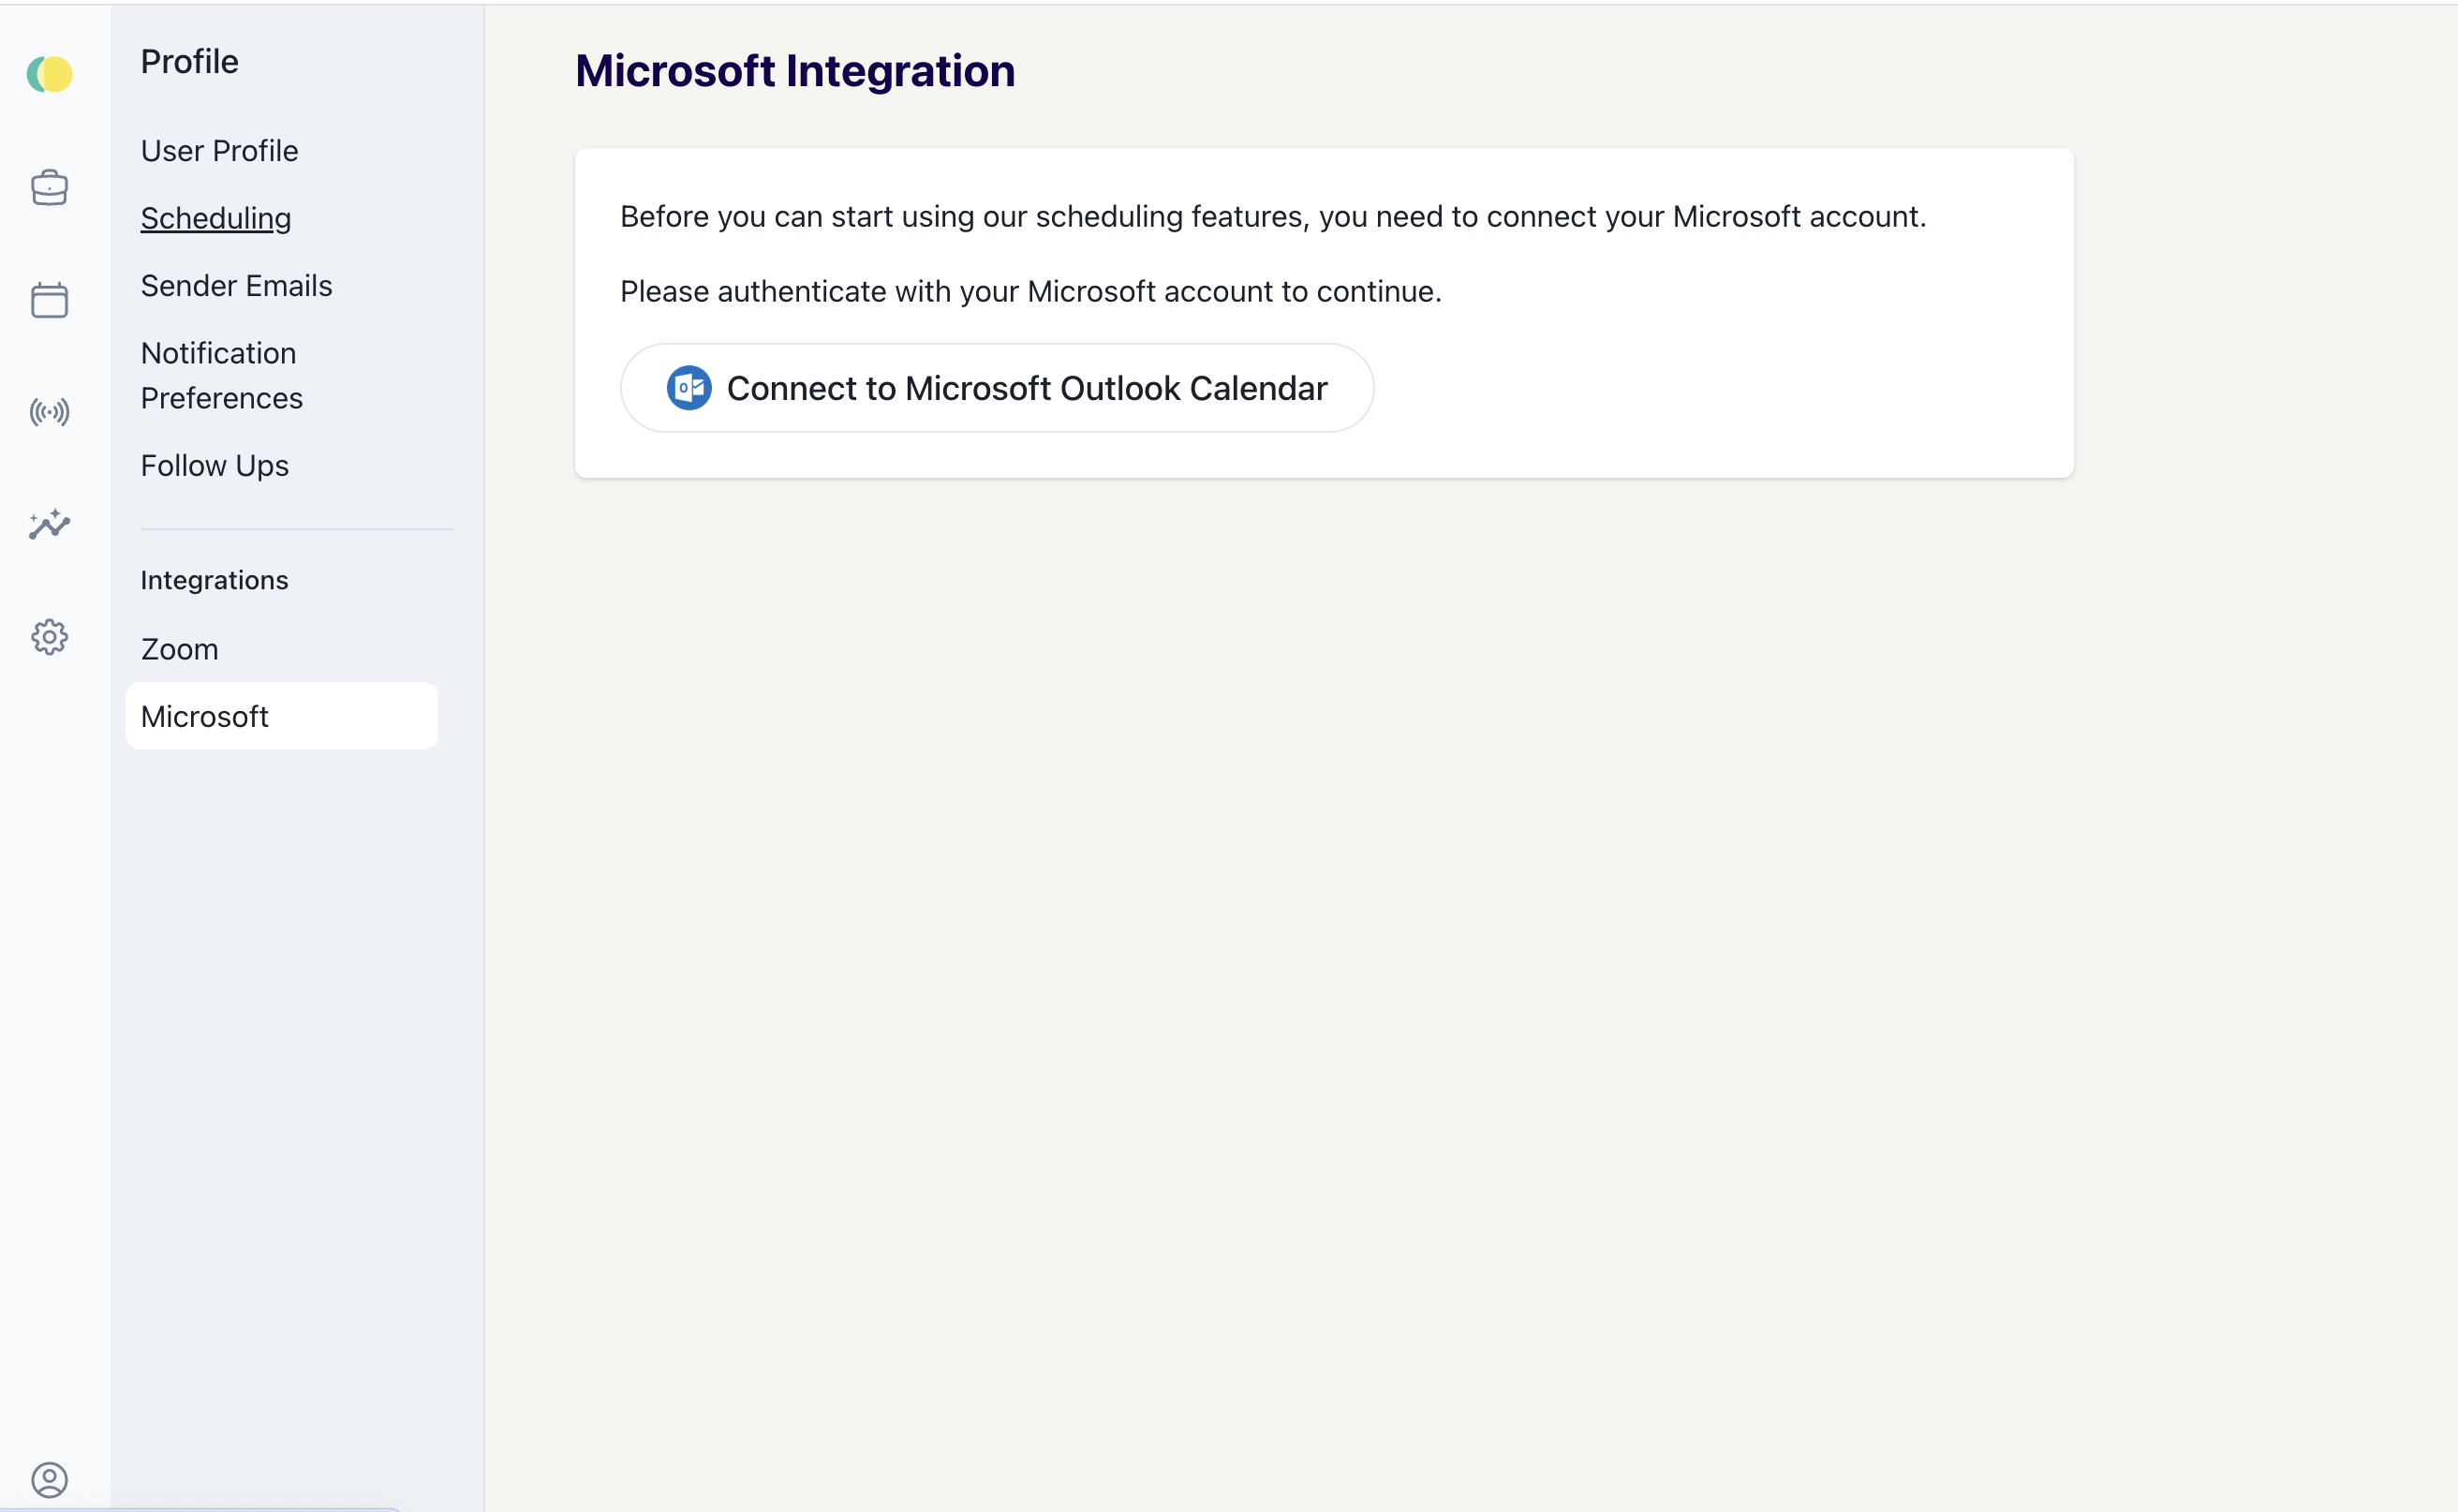Viewport: 2458px width, 1512px height.
Task: Select Follow Ups menu item
Action: point(214,466)
